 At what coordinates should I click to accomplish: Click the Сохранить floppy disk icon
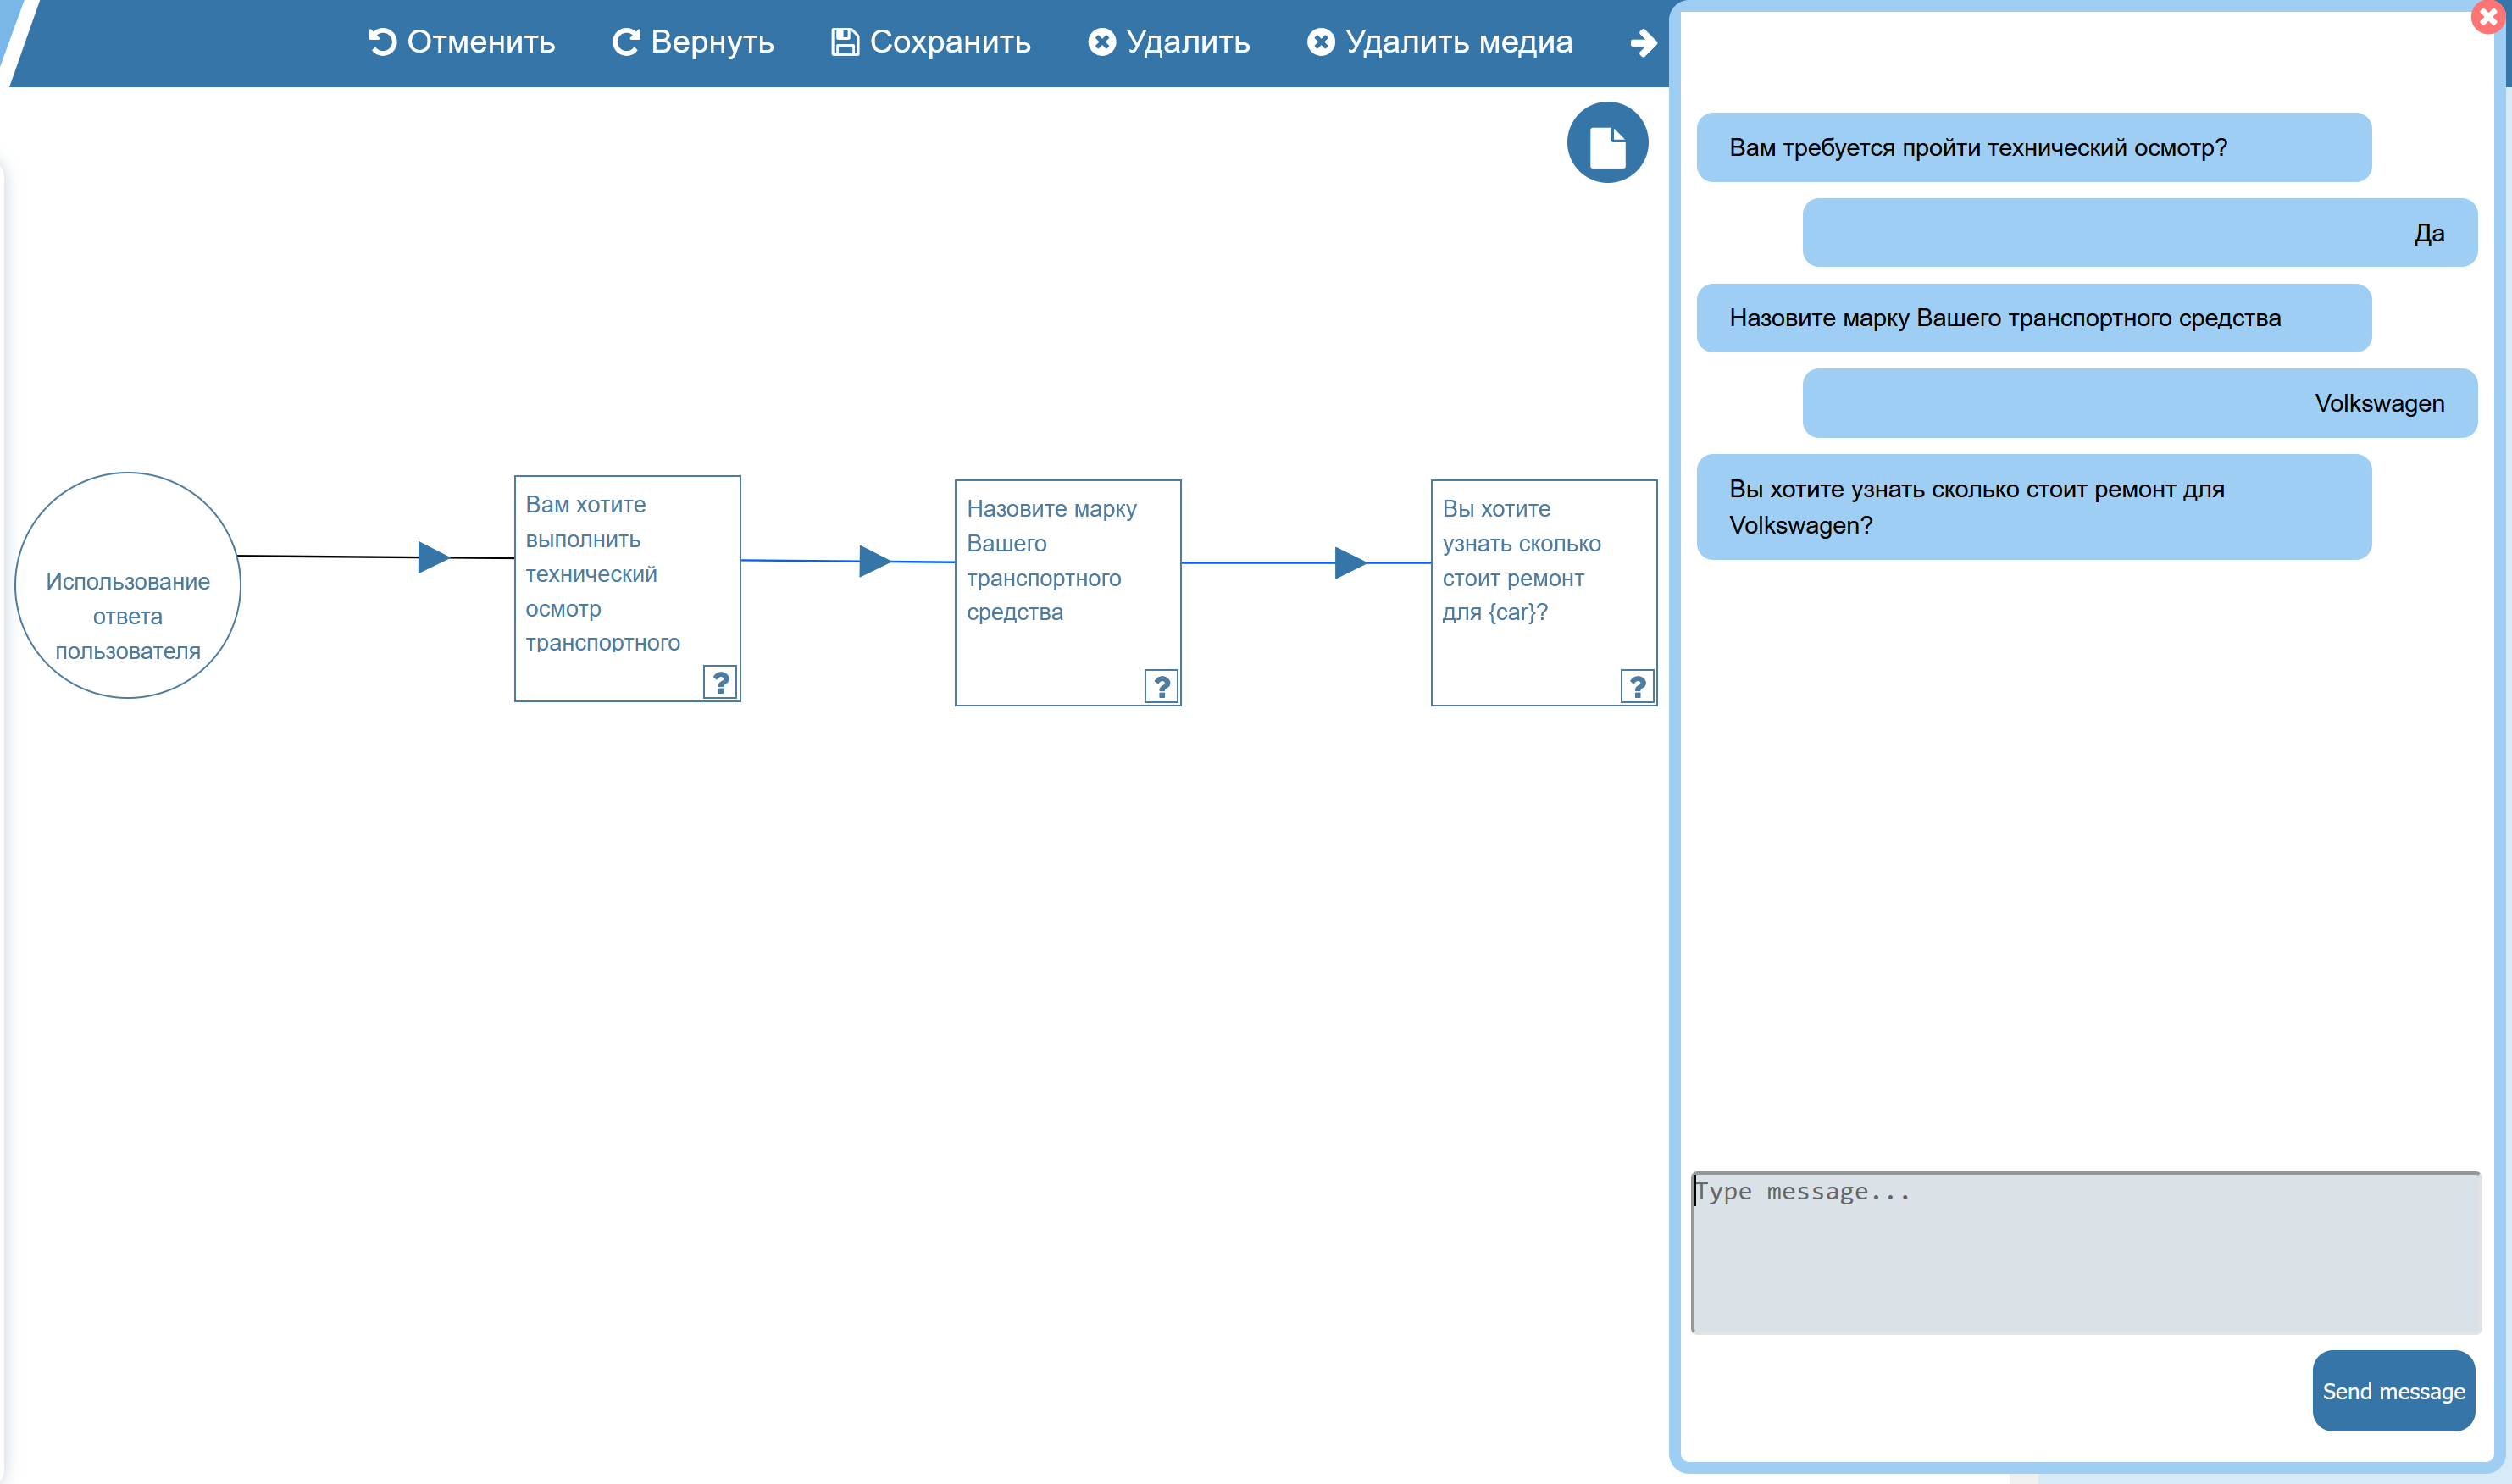tap(845, 42)
